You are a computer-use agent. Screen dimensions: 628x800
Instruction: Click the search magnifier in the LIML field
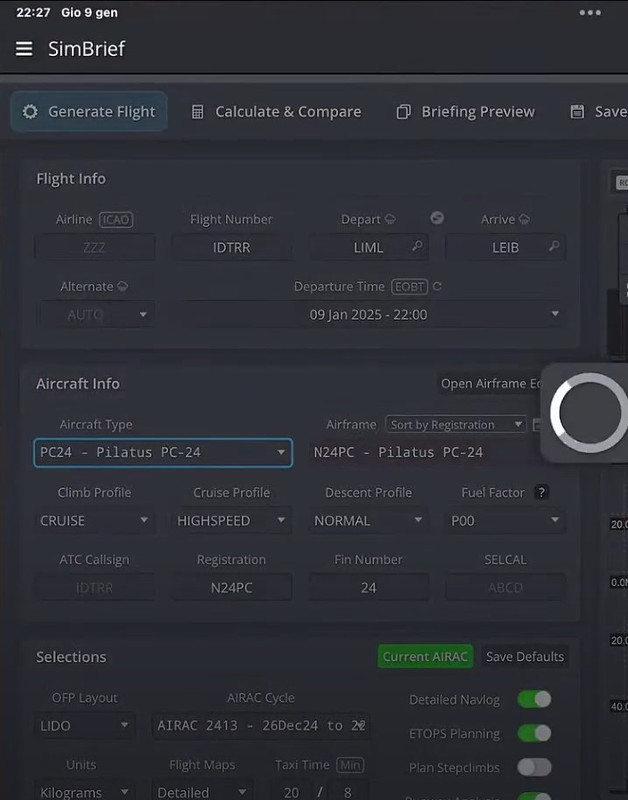pyautogui.click(x=417, y=246)
